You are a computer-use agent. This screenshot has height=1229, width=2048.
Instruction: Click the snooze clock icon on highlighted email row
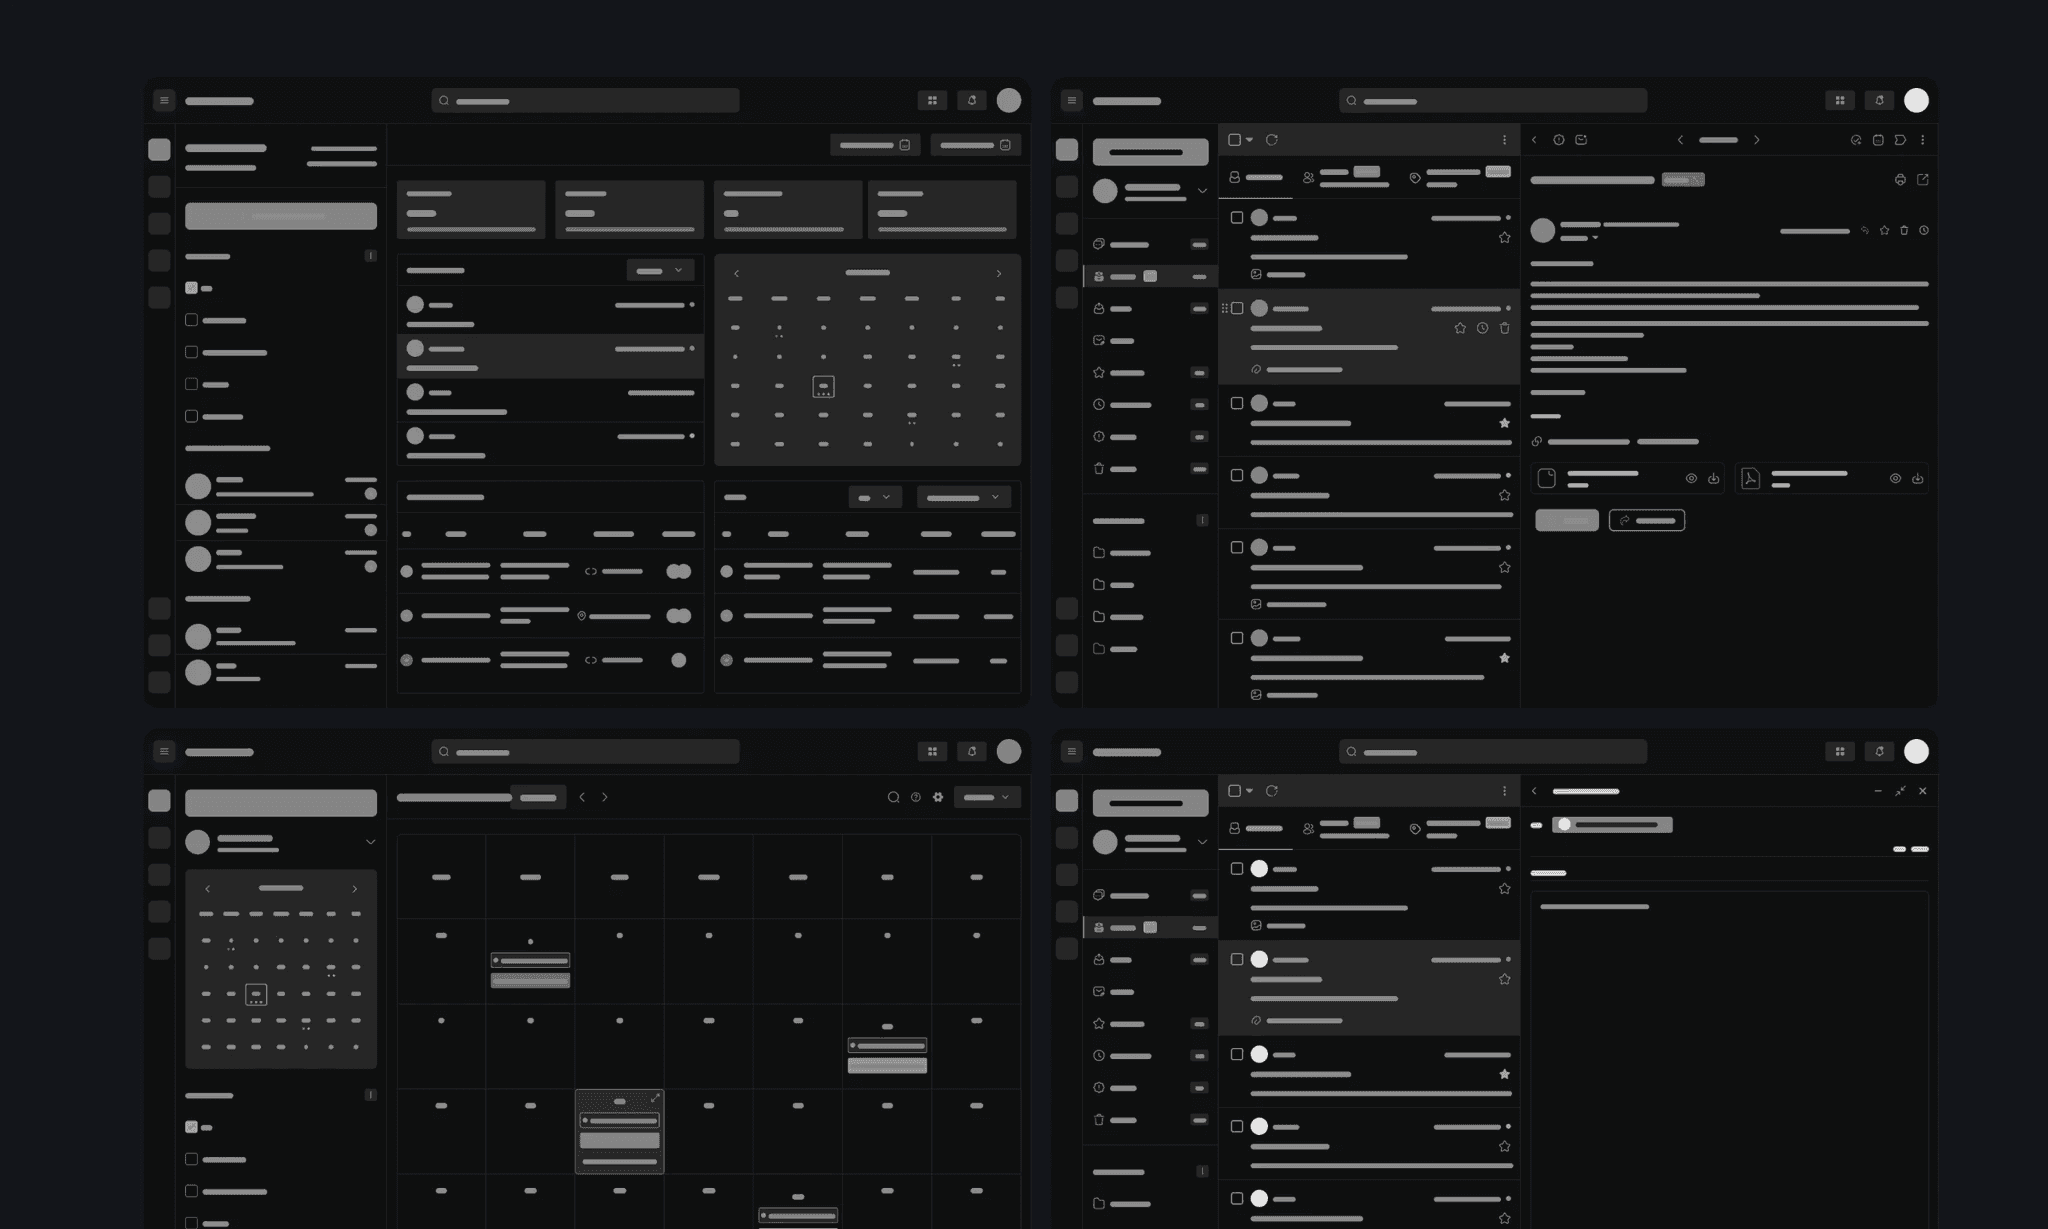pyautogui.click(x=1482, y=328)
